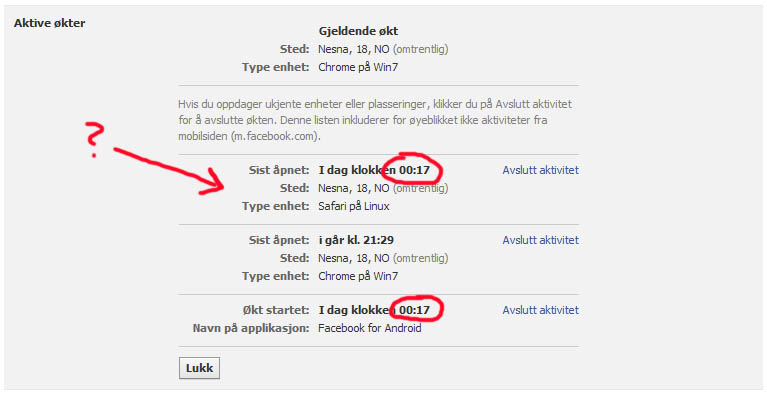Click the Navn på applikasjon label
Screen dimensions: 767x395
pos(251,328)
